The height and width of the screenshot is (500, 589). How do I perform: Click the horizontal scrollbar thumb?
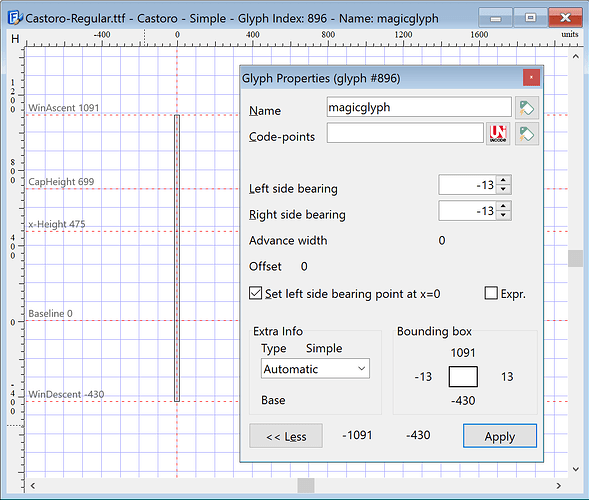click(x=306, y=486)
